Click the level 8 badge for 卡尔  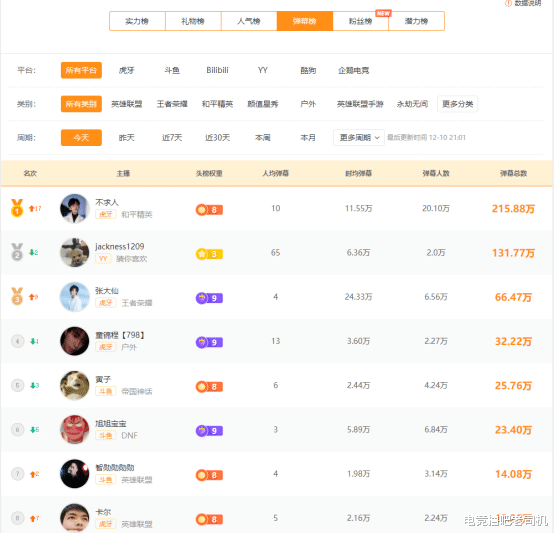(209, 519)
